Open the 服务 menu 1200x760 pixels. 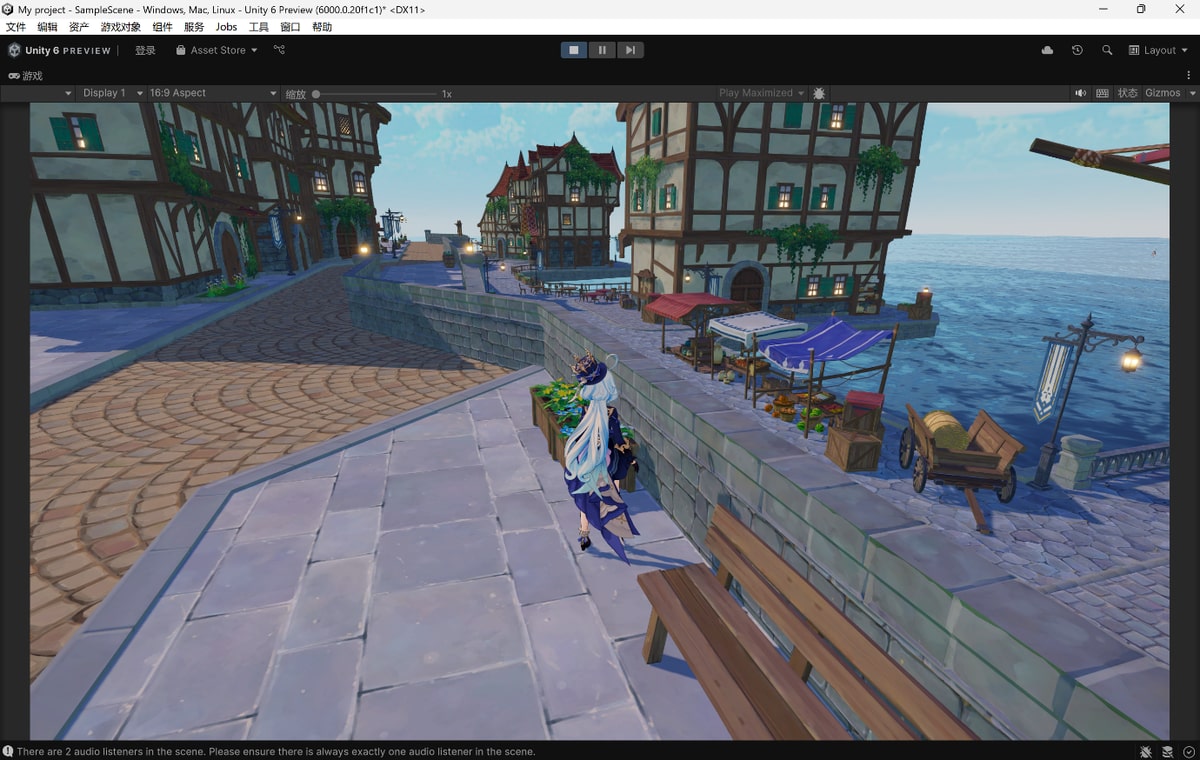pyautogui.click(x=194, y=27)
